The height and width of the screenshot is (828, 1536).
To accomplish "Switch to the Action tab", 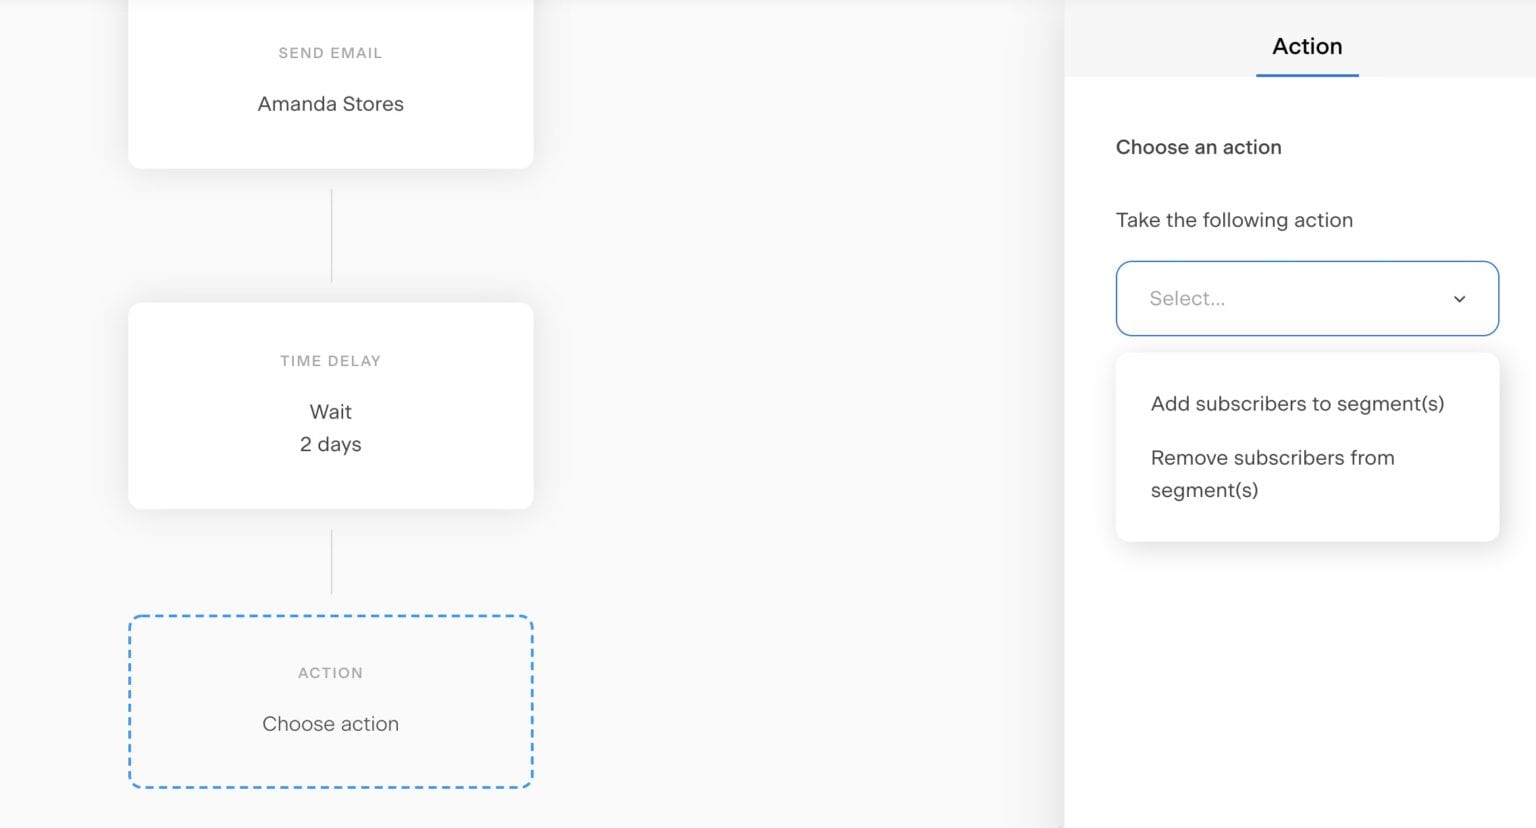I will point(1306,46).
